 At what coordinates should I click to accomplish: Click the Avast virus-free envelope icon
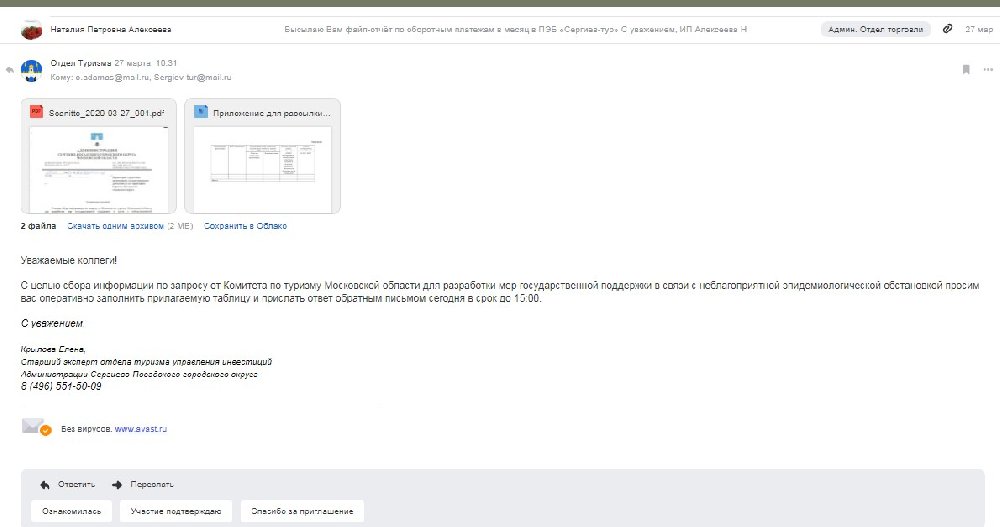(x=36, y=427)
